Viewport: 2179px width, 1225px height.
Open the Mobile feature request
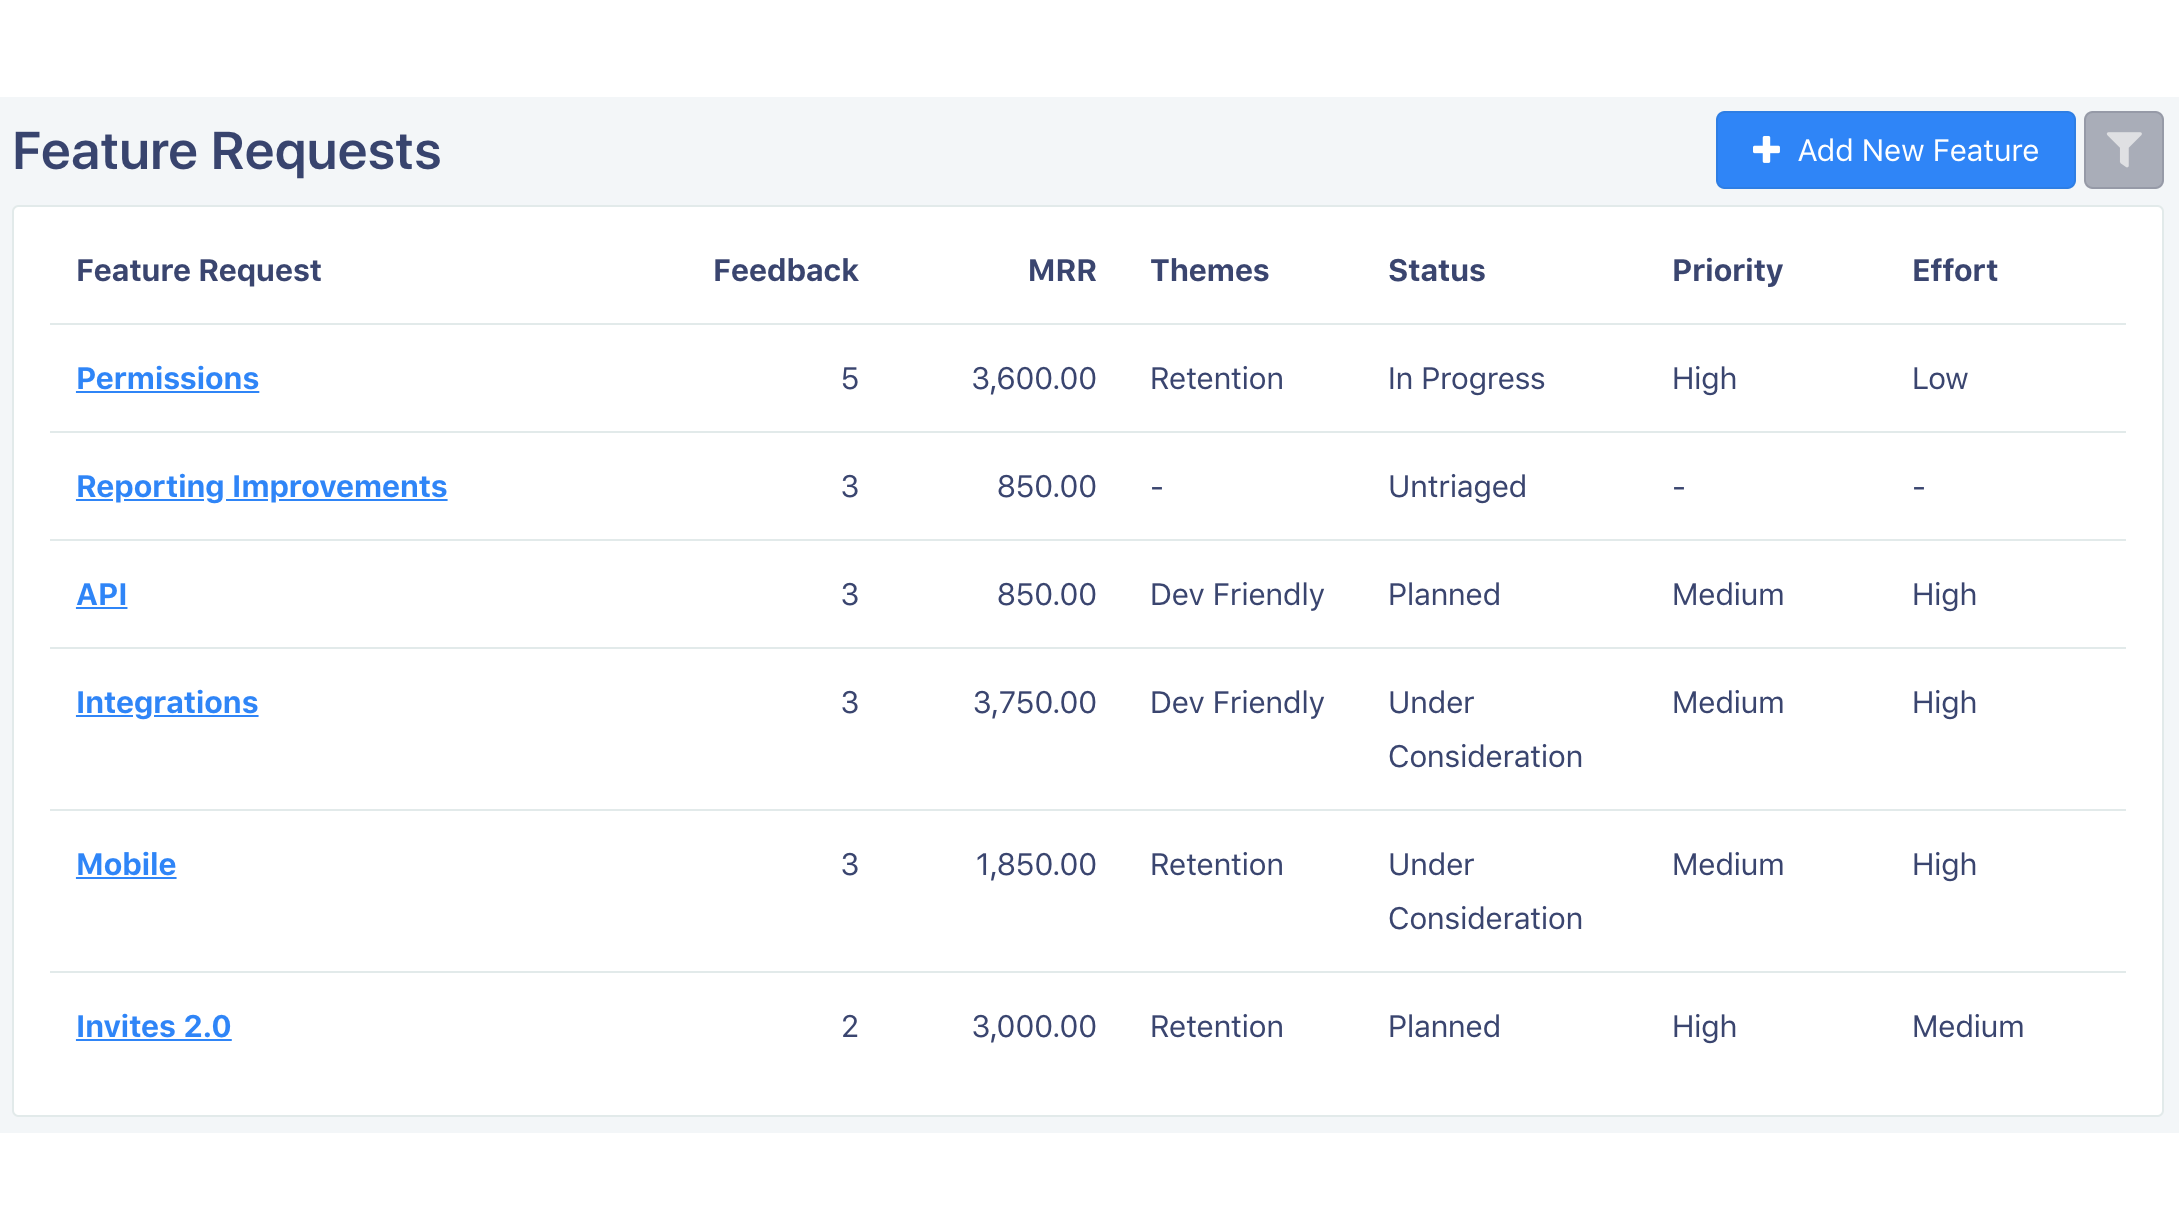126,864
